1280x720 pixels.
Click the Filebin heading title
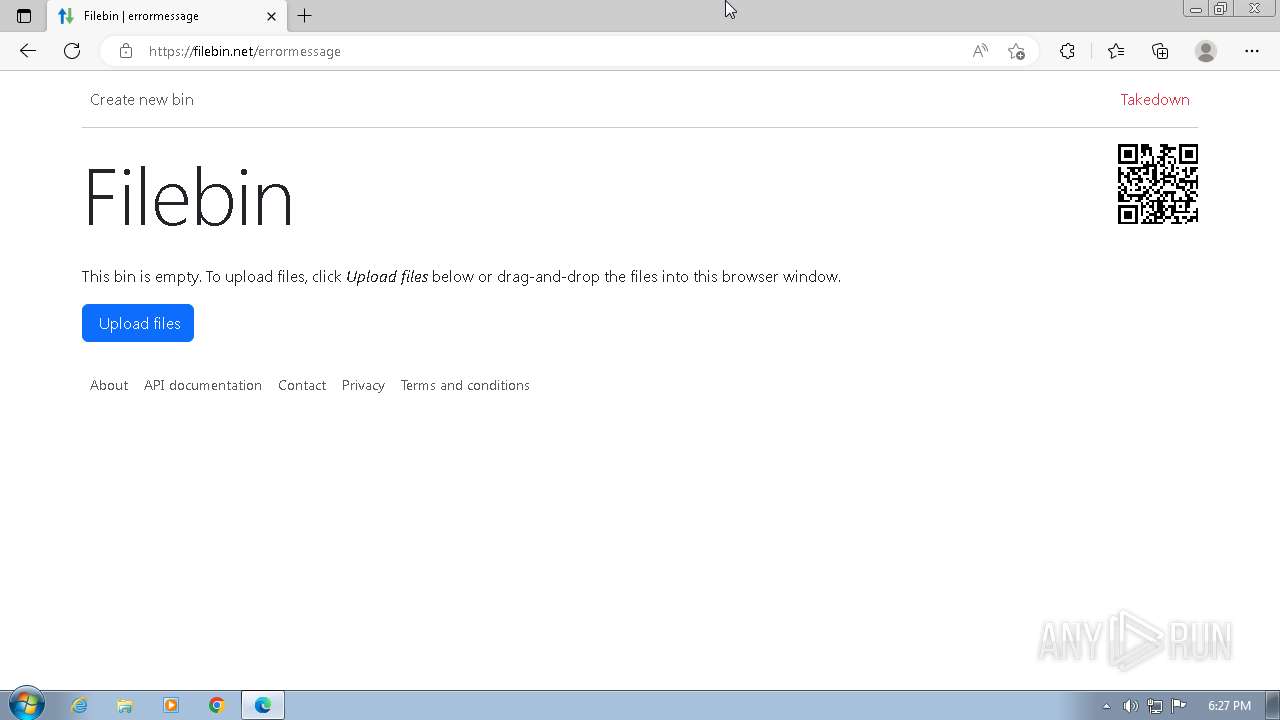tap(188, 197)
